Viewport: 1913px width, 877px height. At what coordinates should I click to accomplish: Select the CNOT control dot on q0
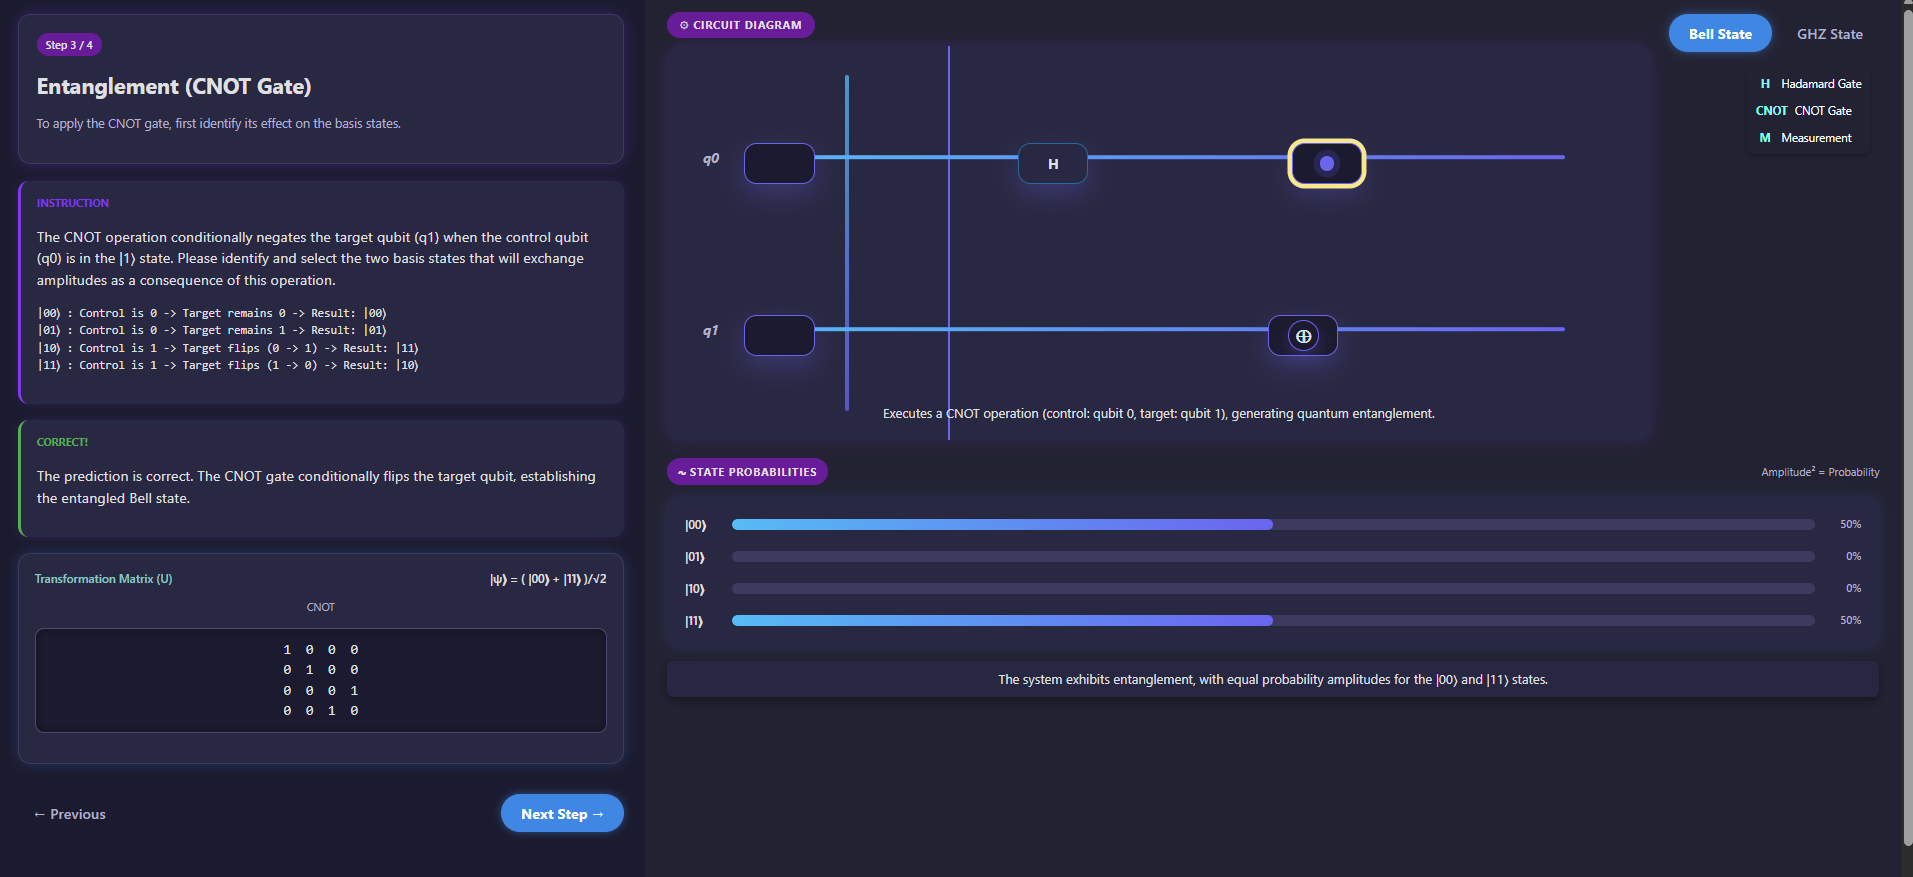tap(1326, 164)
